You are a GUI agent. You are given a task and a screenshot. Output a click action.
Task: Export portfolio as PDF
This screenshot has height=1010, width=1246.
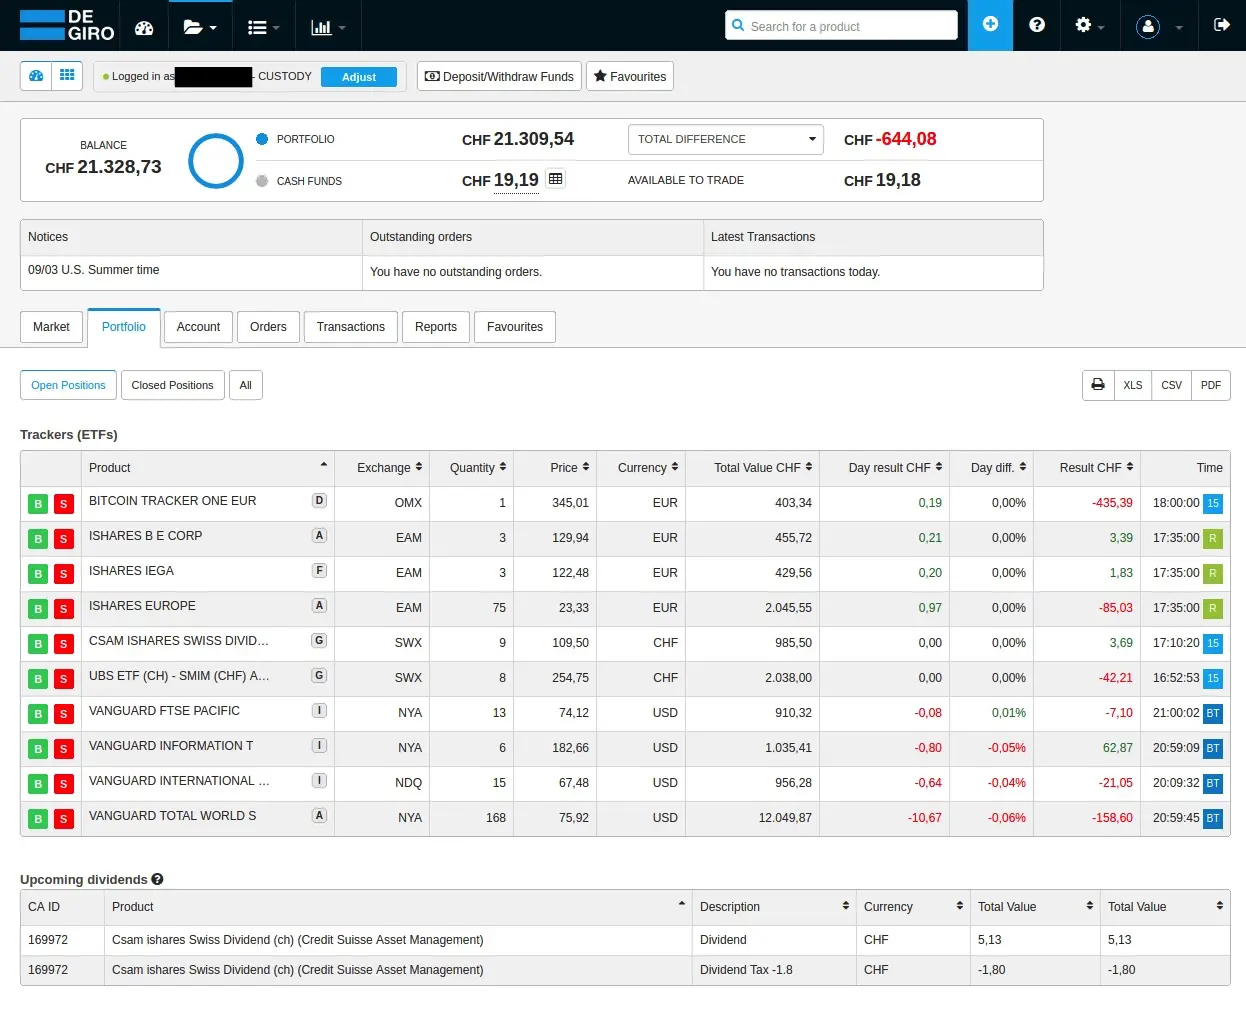(1211, 385)
